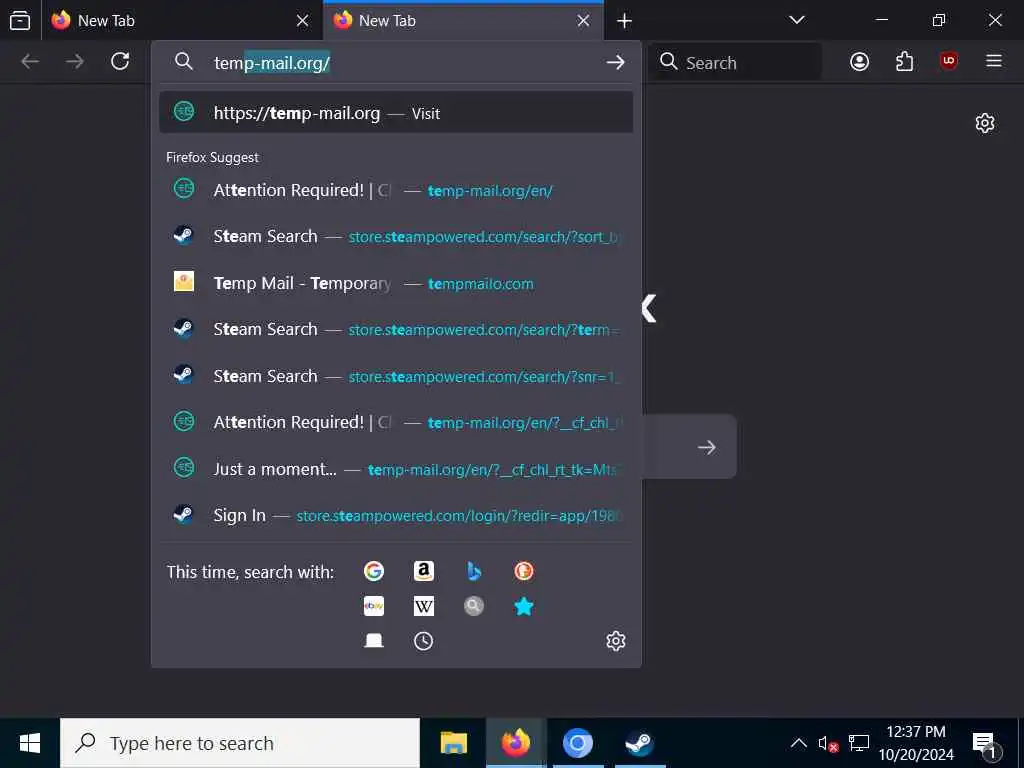Click the muted volume tray icon

827,743
